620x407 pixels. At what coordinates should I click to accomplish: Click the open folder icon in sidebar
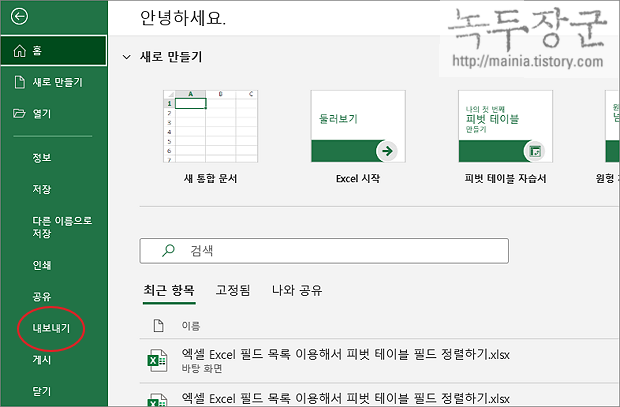click(x=19, y=114)
